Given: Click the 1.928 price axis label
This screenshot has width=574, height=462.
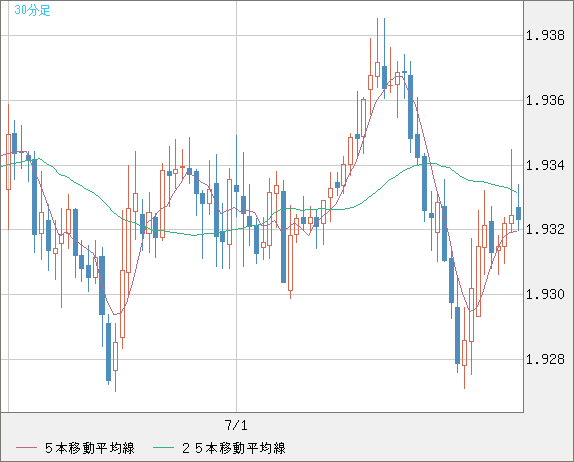Looking at the screenshot, I should coord(545,359).
